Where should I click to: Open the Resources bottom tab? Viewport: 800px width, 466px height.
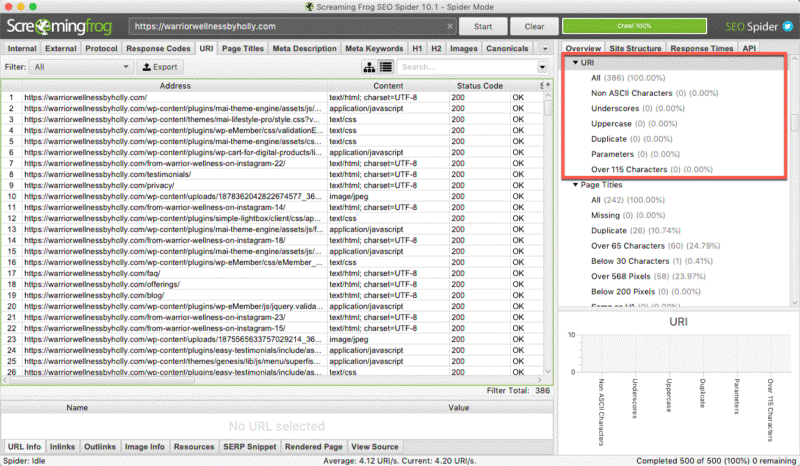[194, 447]
